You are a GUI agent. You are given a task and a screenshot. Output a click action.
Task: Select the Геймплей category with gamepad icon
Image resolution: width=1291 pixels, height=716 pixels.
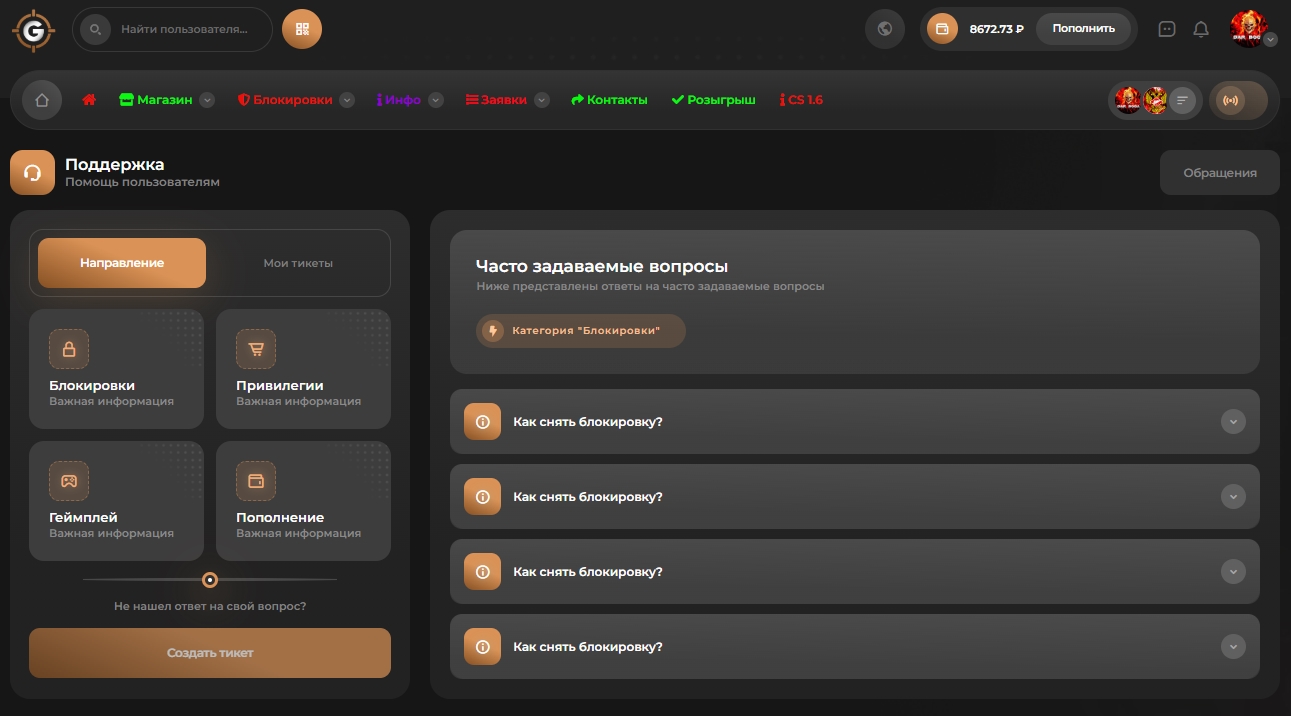(116, 500)
